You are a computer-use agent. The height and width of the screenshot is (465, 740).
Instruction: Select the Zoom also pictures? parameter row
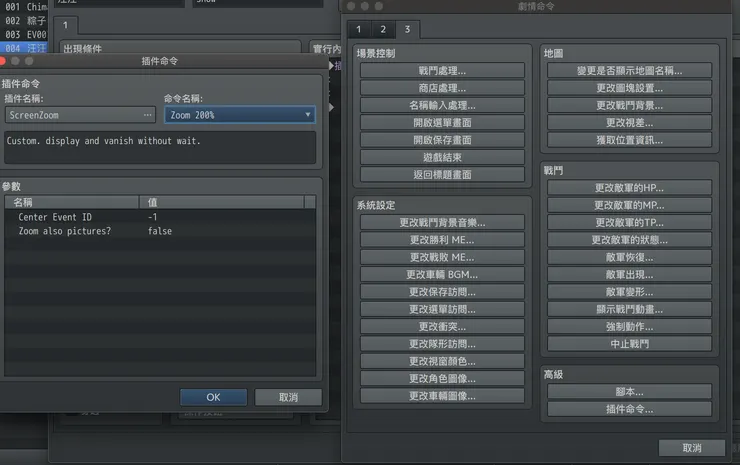pyautogui.click(x=160, y=231)
